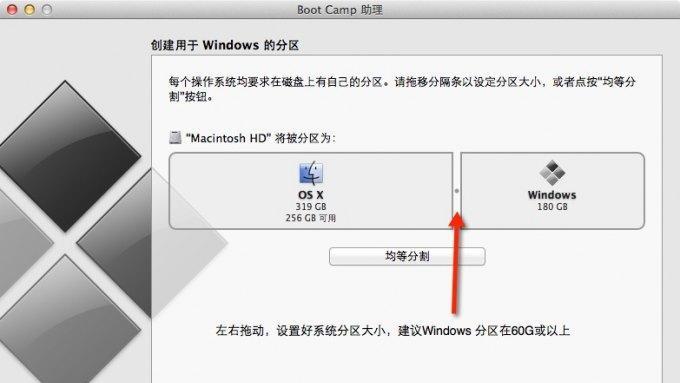
Task: Click the Windows diamond logo in the partition
Action: [x=552, y=172]
